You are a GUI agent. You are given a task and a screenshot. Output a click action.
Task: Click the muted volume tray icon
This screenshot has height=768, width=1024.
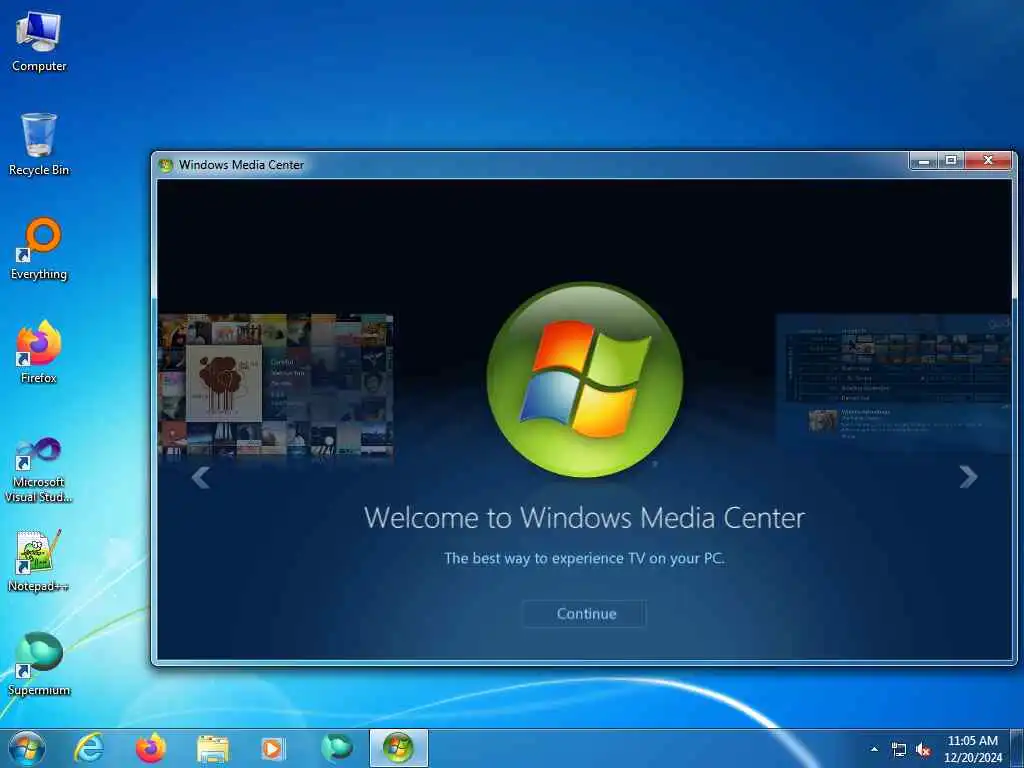click(x=923, y=750)
